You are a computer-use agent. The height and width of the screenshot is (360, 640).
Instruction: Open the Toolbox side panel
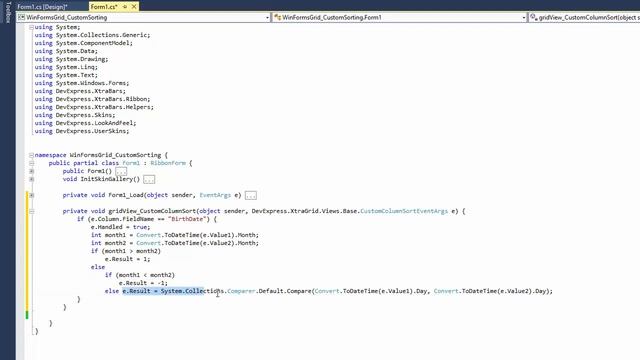9,12
